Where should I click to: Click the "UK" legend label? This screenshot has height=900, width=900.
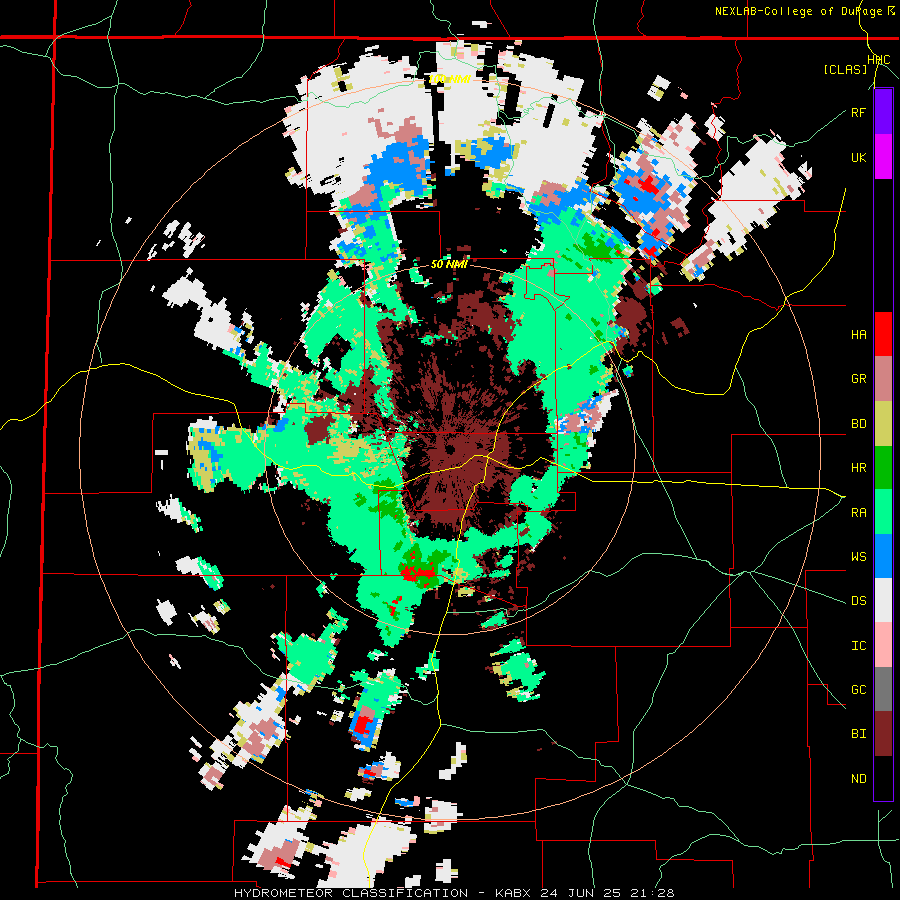[858, 157]
